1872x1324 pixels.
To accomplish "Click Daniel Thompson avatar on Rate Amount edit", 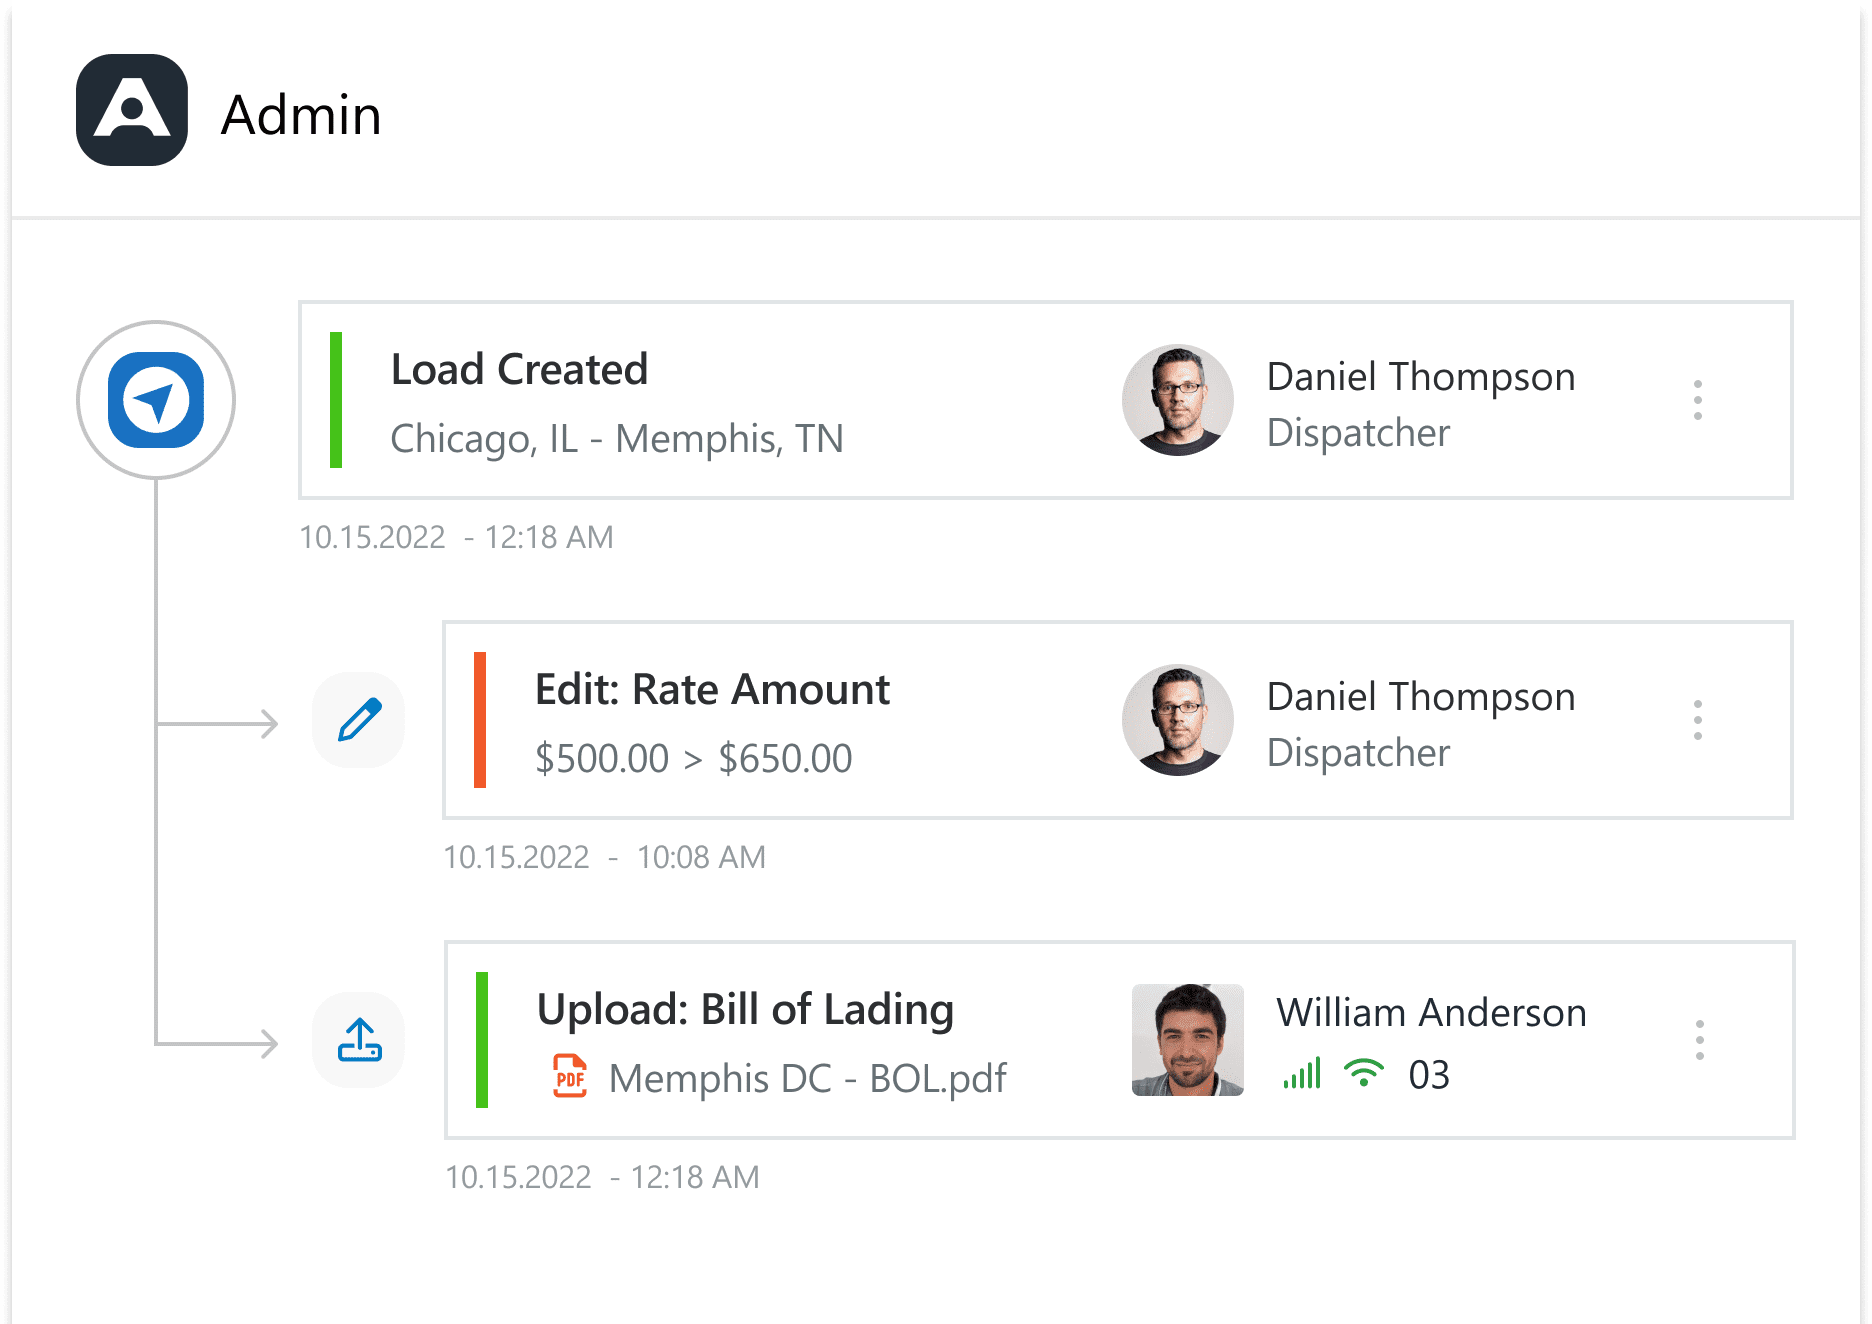I will (x=1177, y=720).
